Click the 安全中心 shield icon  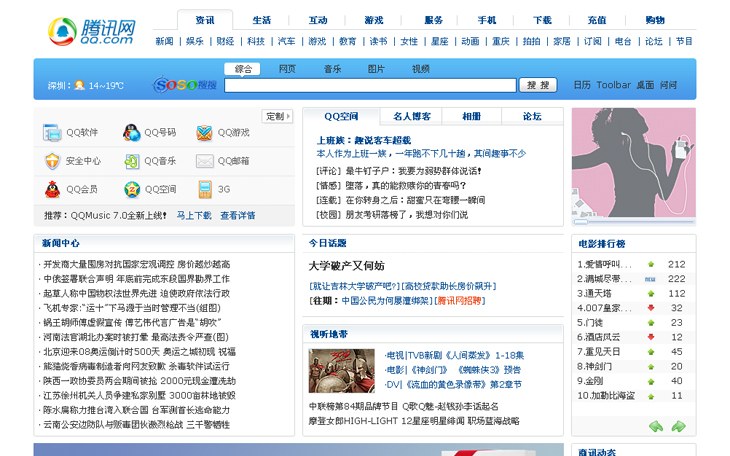click(x=52, y=161)
